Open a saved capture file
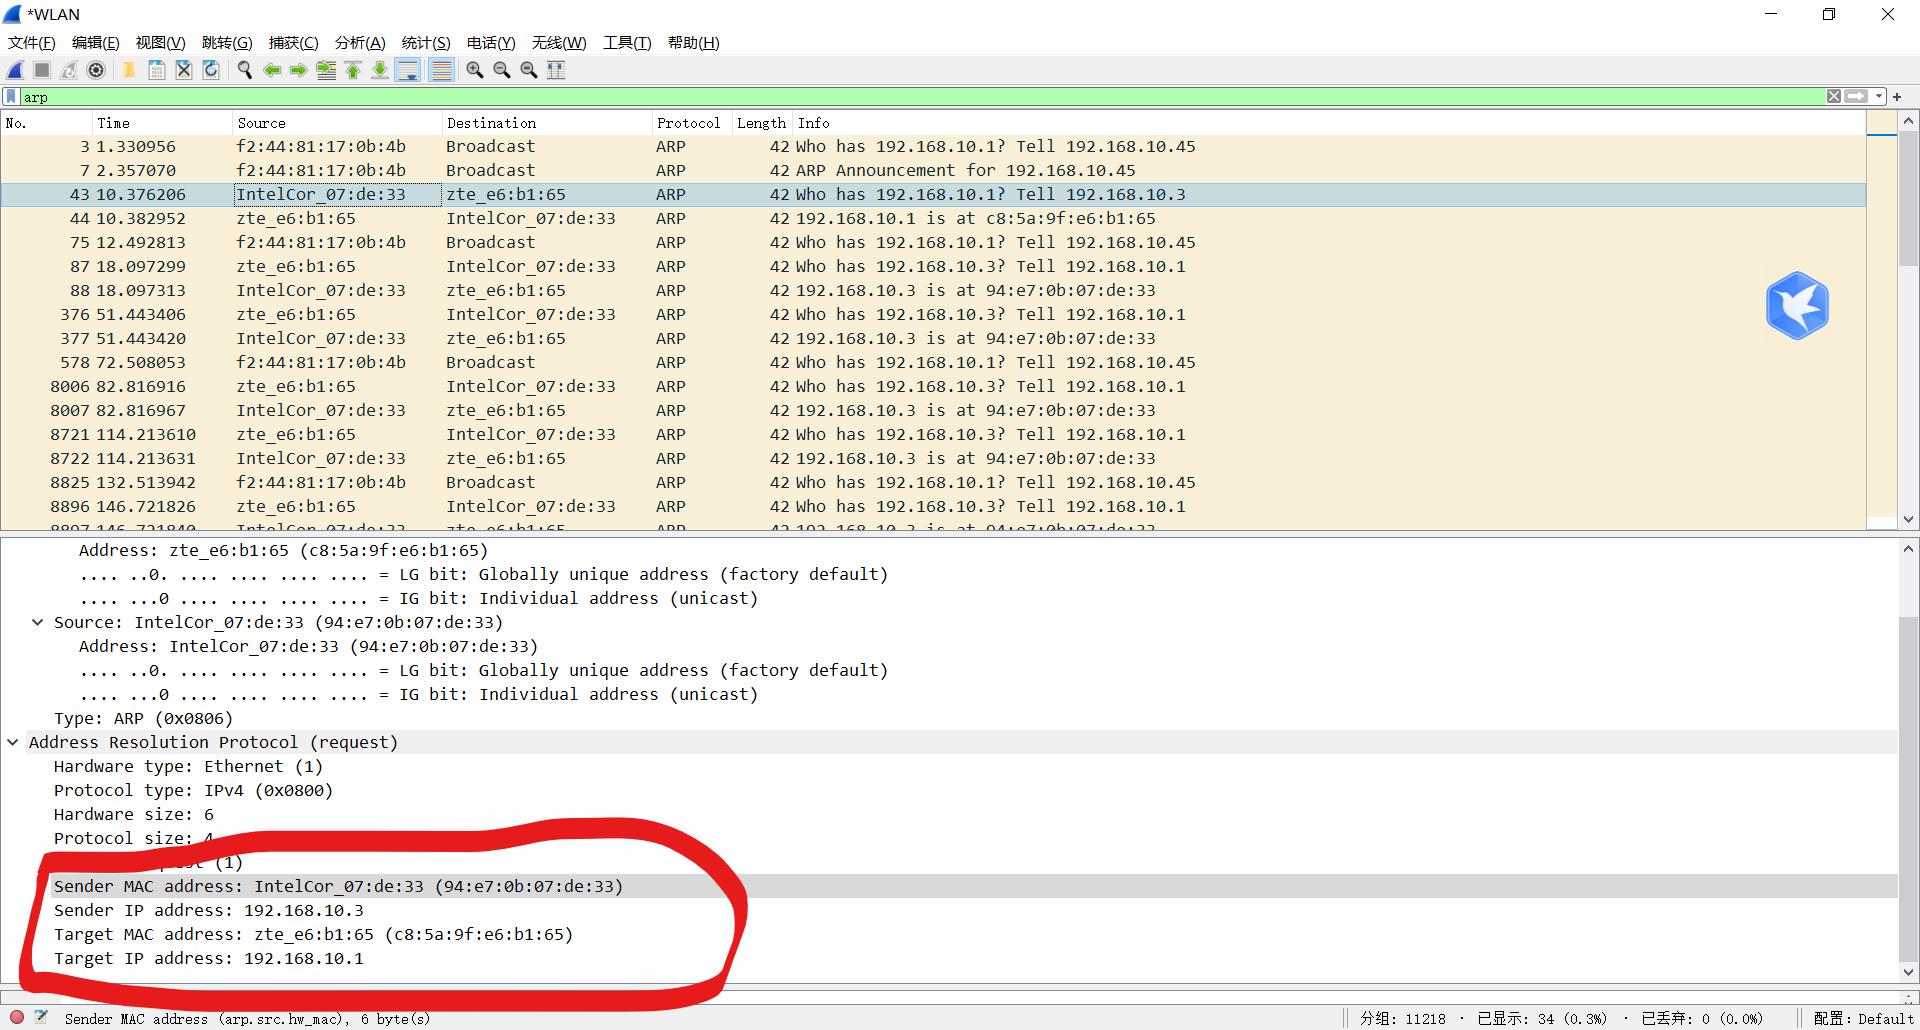 pos(129,70)
